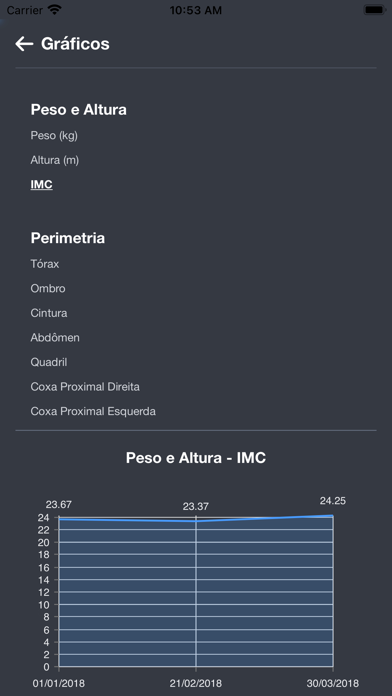
Task: Tap the back arrow icon
Action: click(24, 44)
